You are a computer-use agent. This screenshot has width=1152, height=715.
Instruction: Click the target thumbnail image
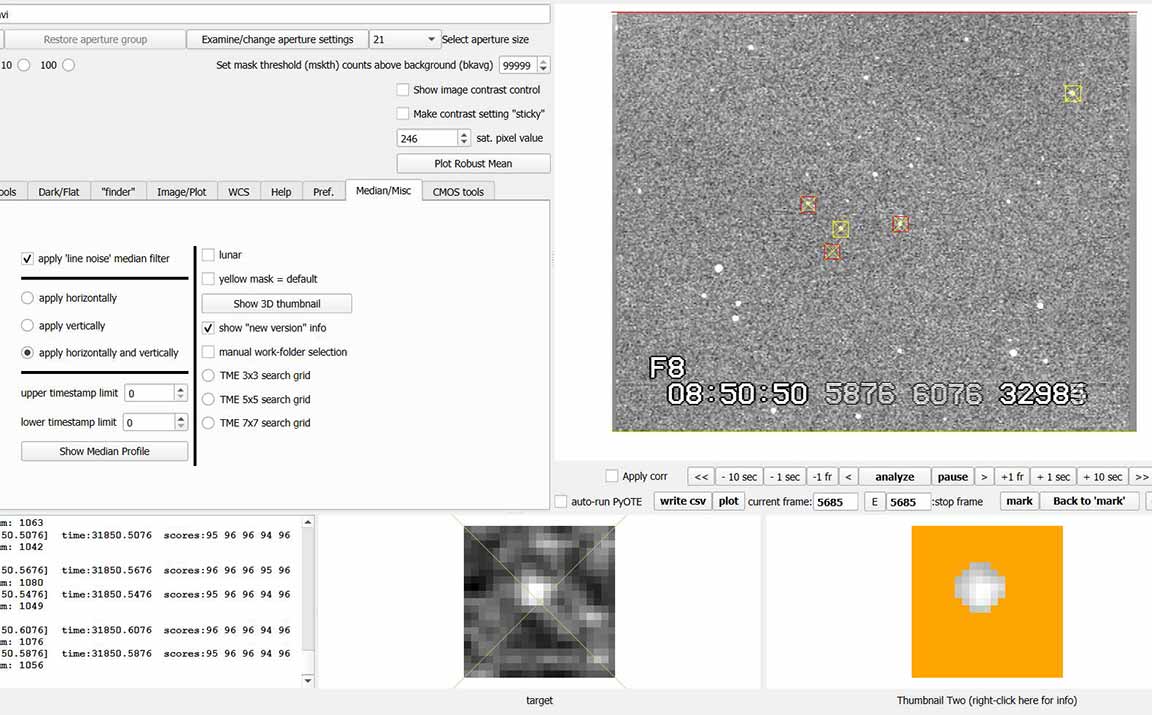[x=539, y=601]
